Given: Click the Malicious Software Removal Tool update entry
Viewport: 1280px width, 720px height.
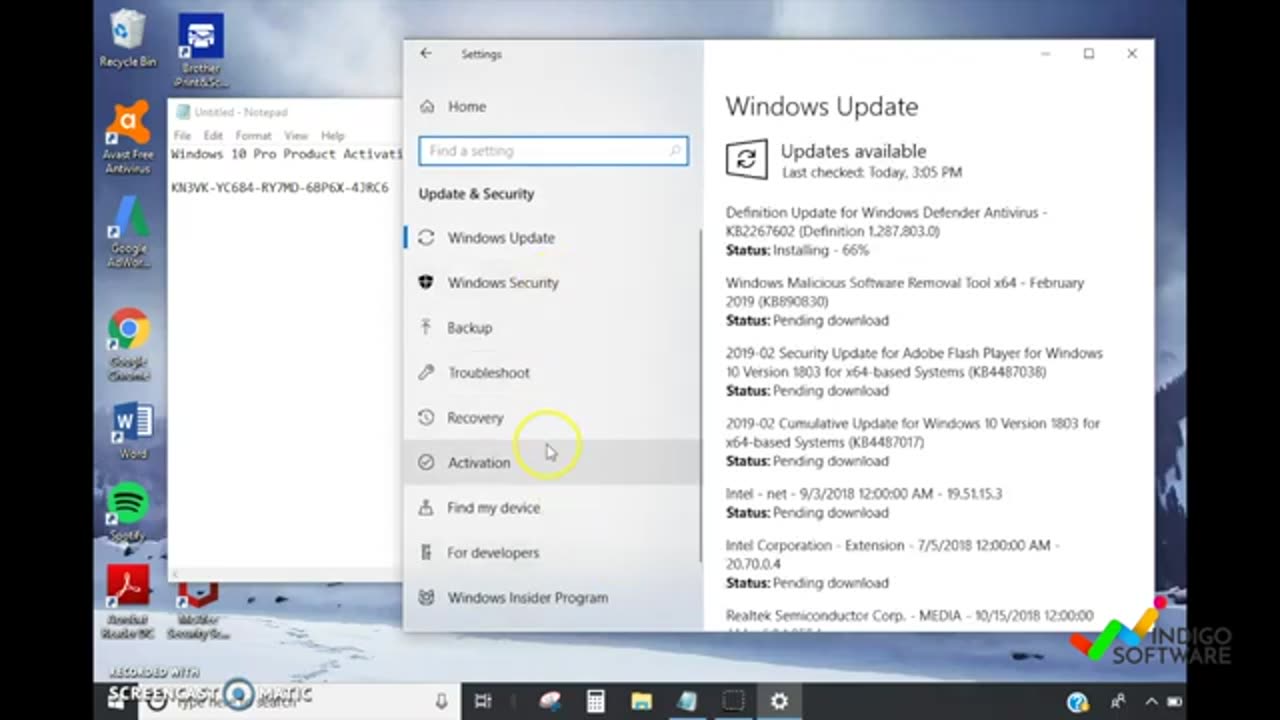Looking at the screenshot, I should click(905, 301).
